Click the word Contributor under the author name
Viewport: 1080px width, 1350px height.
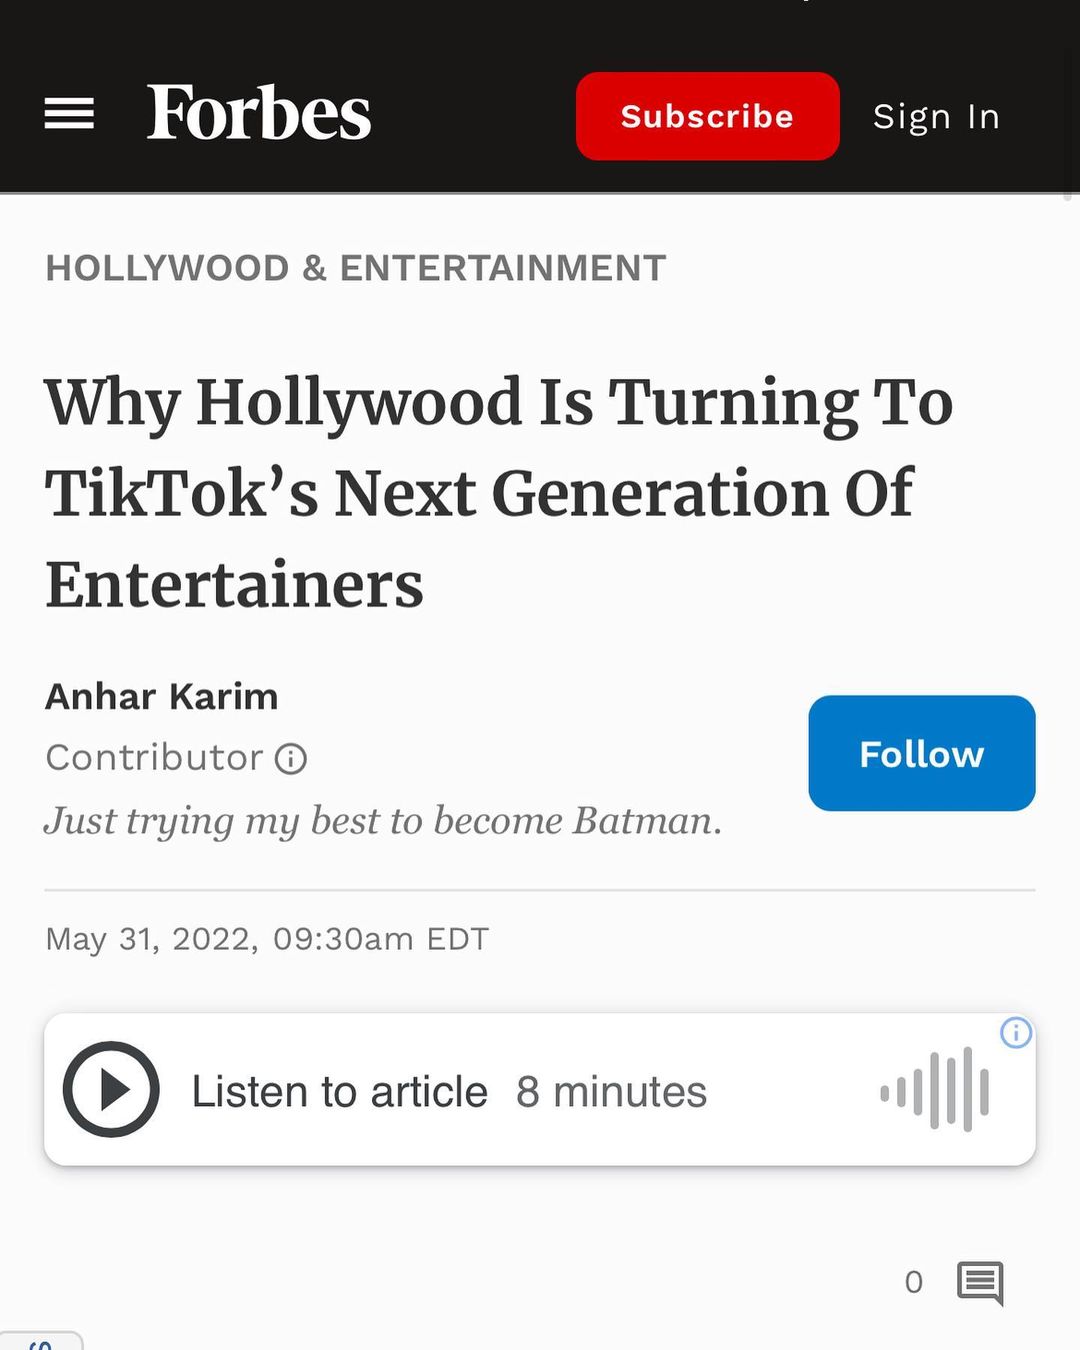tap(154, 758)
